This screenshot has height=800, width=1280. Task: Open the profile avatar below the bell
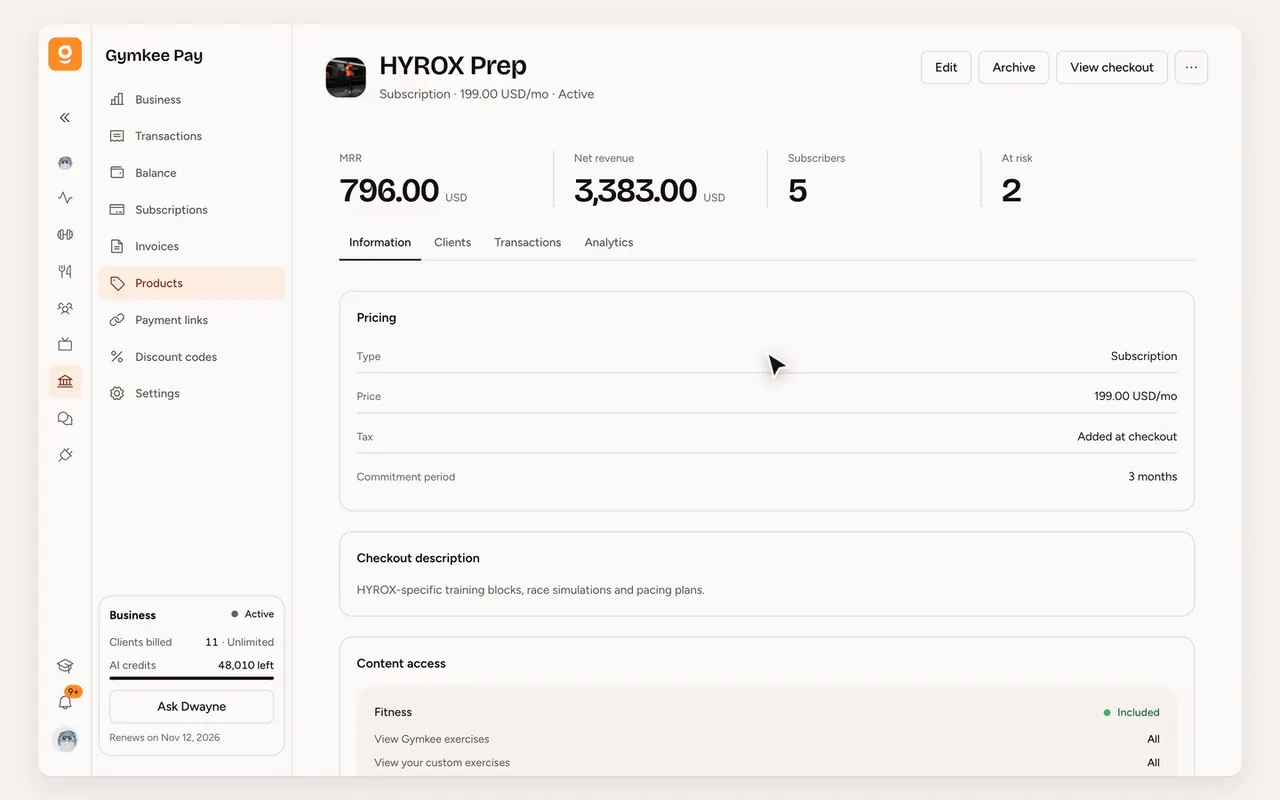coord(65,740)
